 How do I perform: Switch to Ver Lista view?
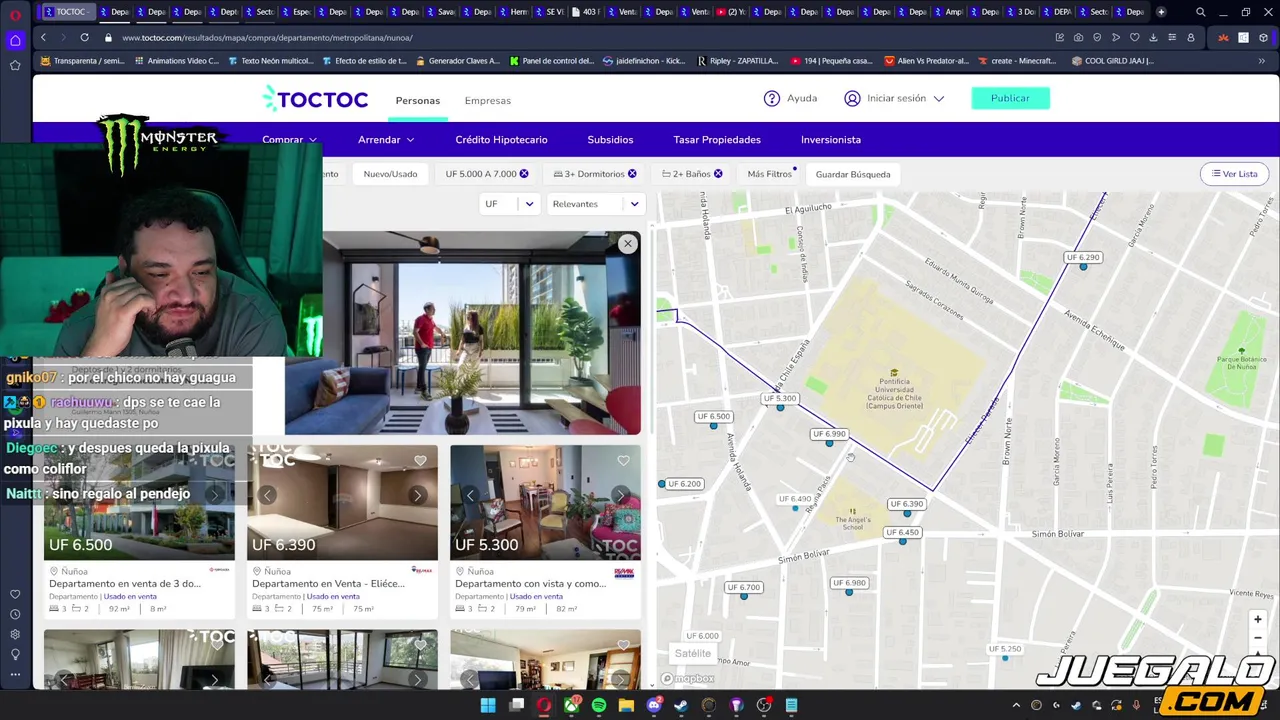pos(1234,174)
